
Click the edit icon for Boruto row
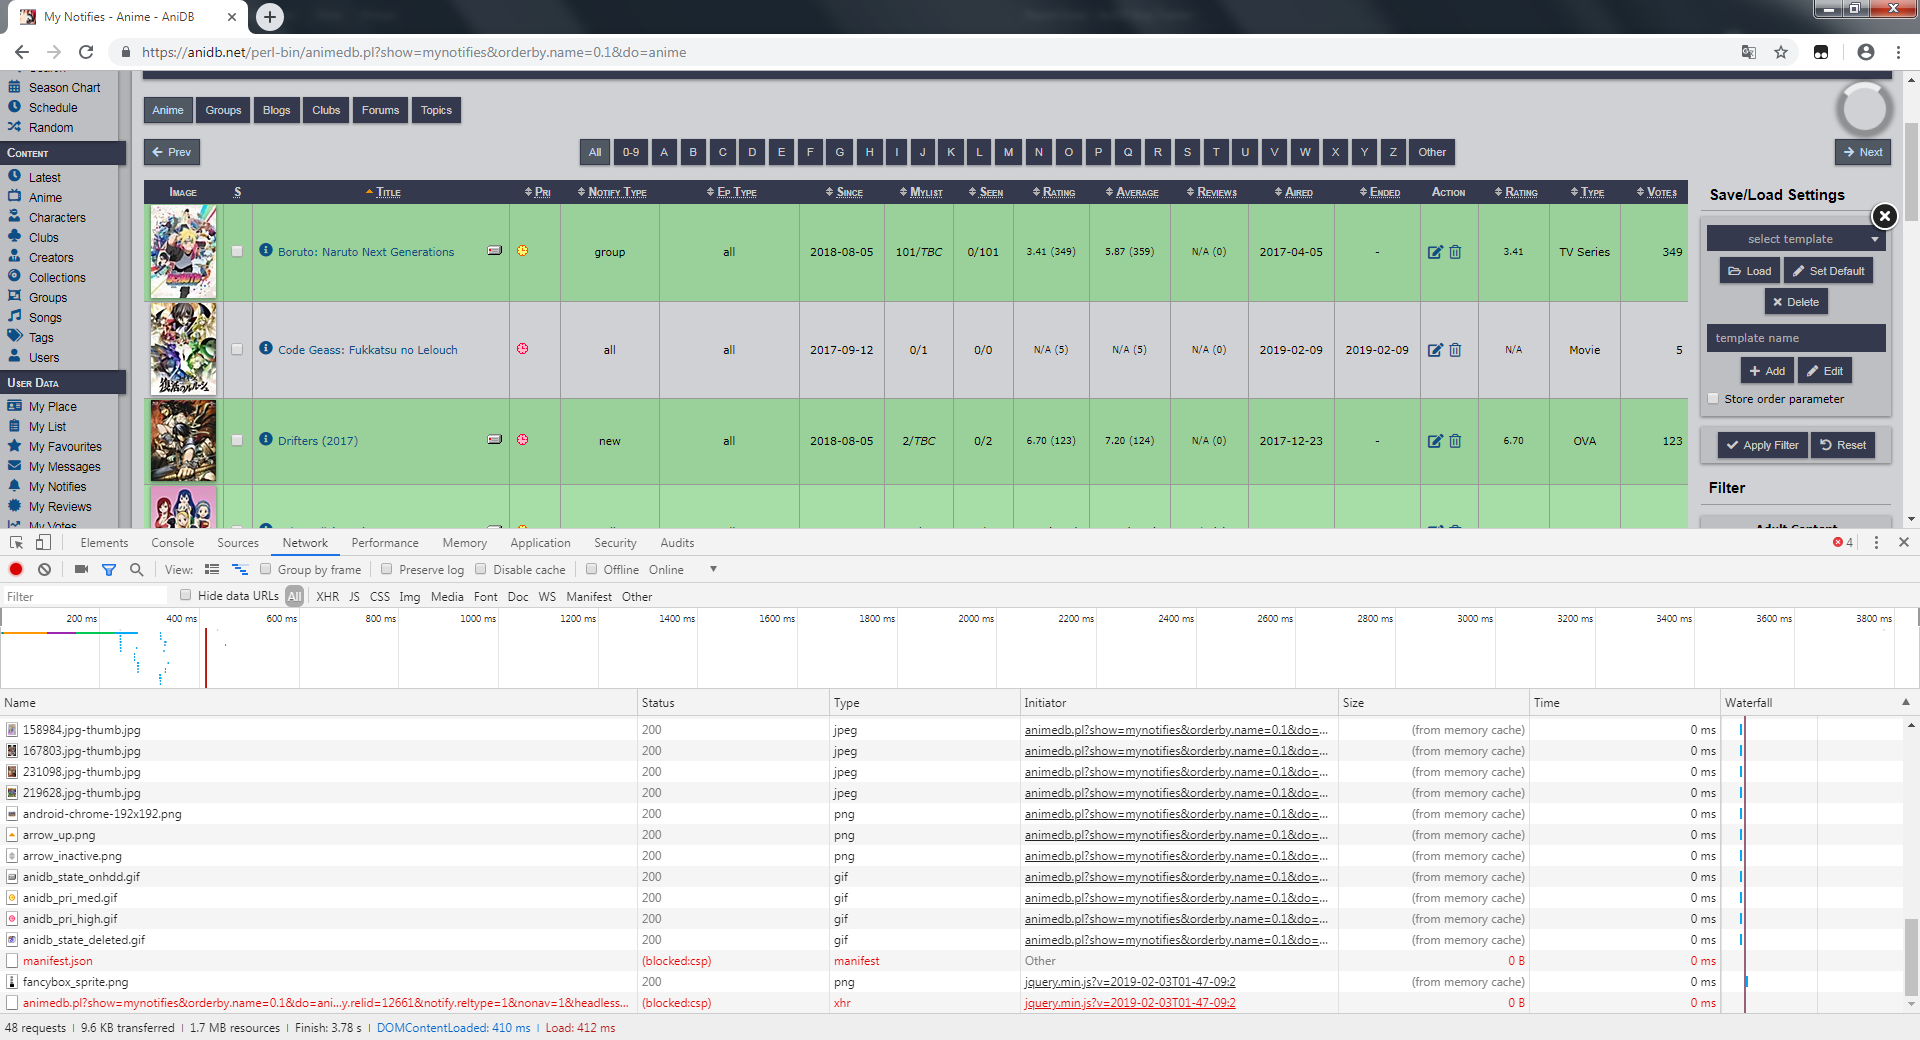[x=1435, y=252]
